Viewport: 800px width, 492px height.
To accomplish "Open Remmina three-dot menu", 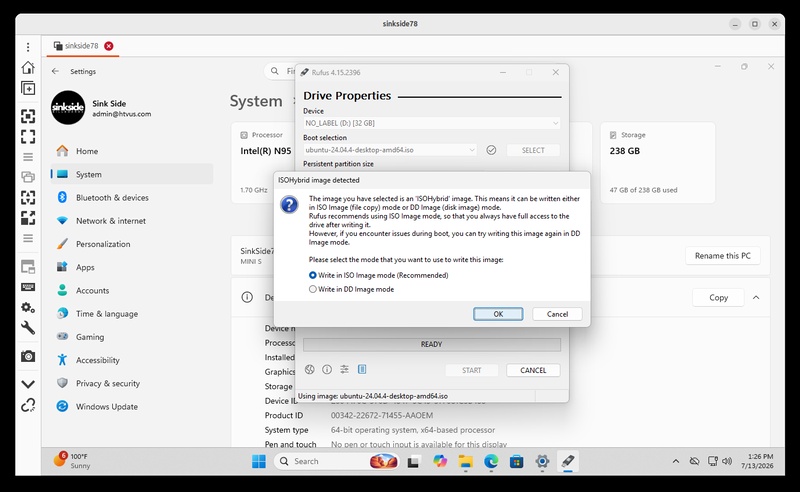I will pos(28,47).
